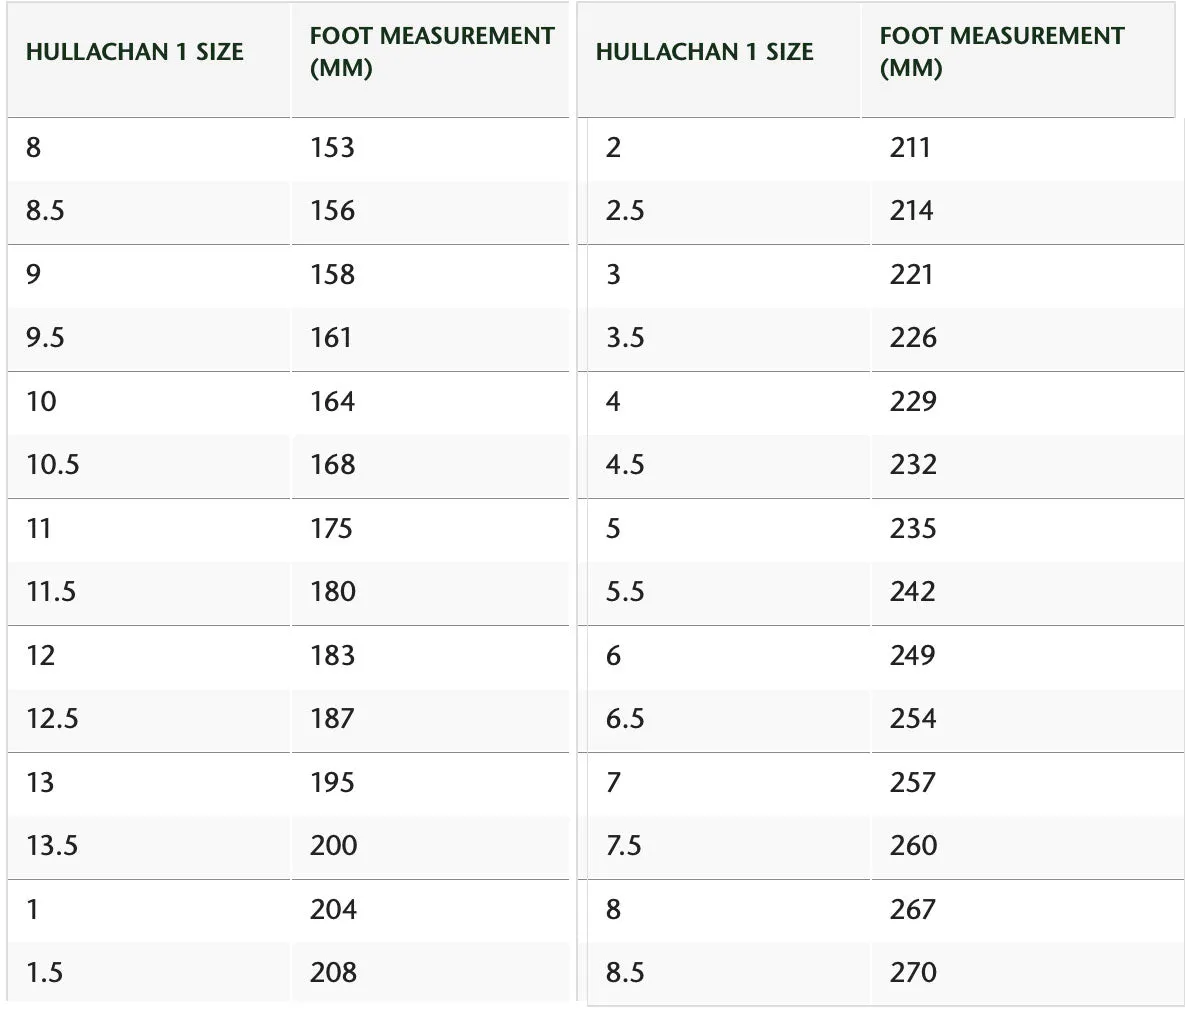Click the 226 measurement value
This screenshot has width=1185, height=1017.
point(913,338)
